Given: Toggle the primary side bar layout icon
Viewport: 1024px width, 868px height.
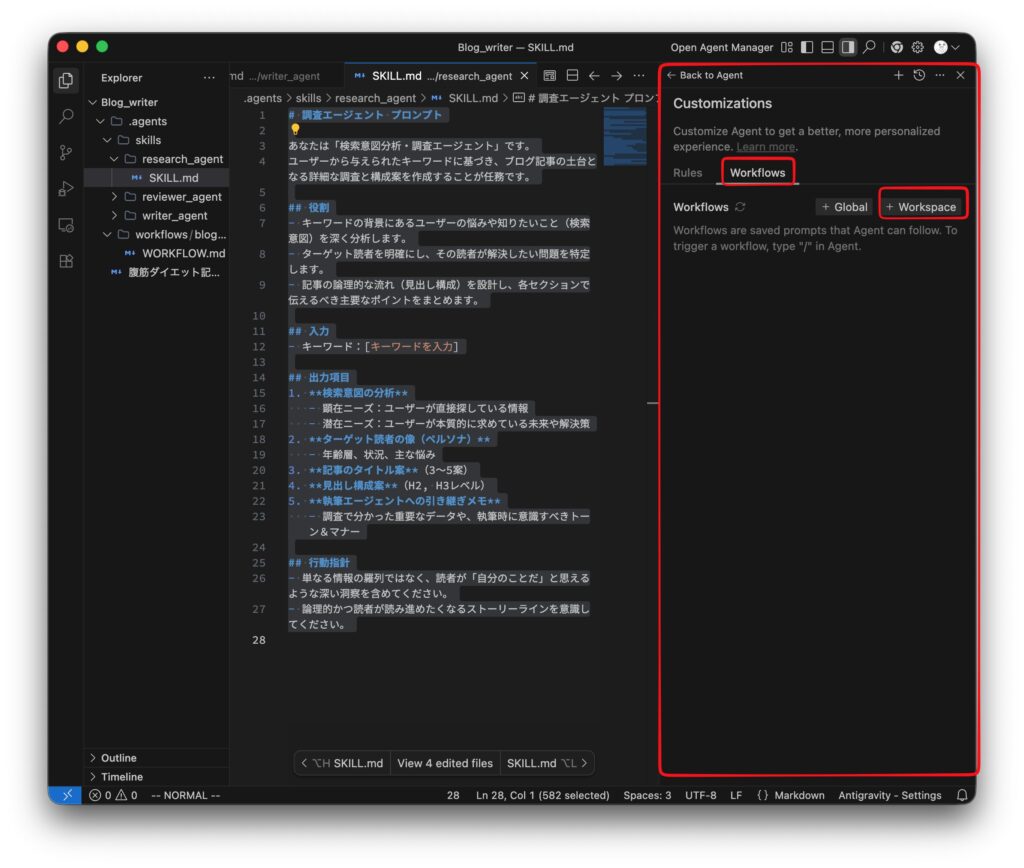Looking at the screenshot, I should pos(807,47).
